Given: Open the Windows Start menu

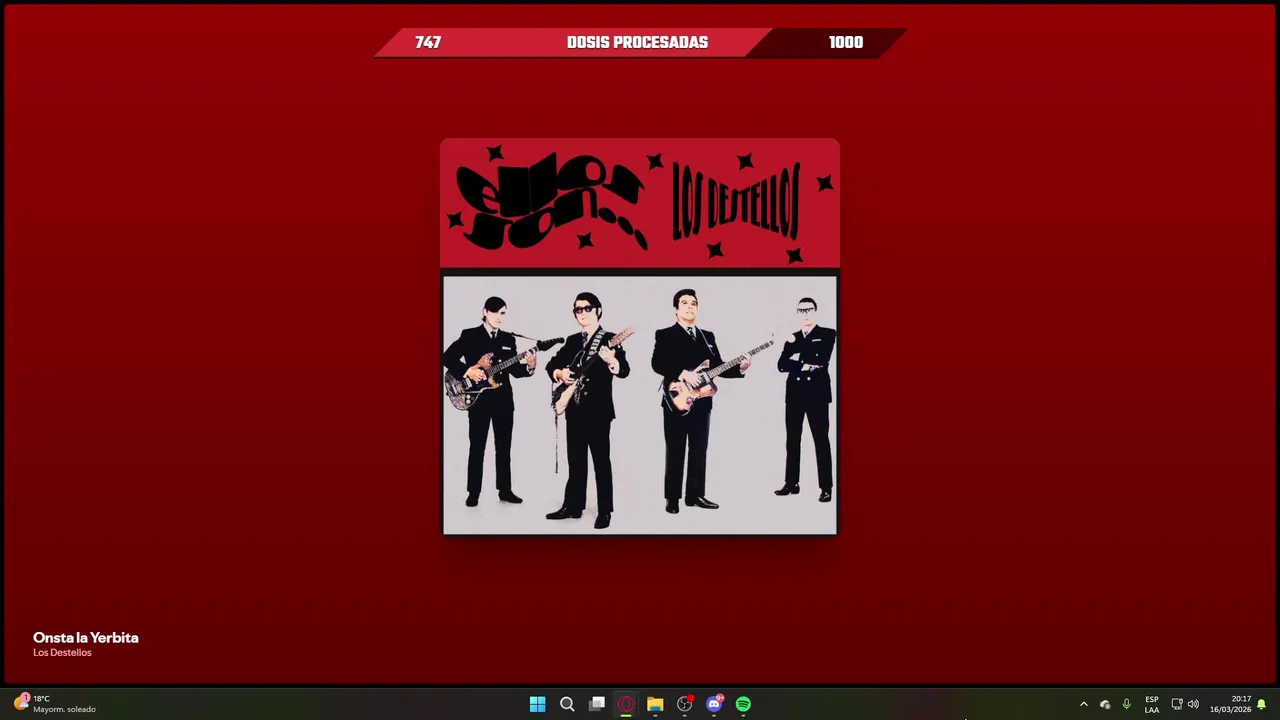Looking at the screenshot, I should [537, 704].
